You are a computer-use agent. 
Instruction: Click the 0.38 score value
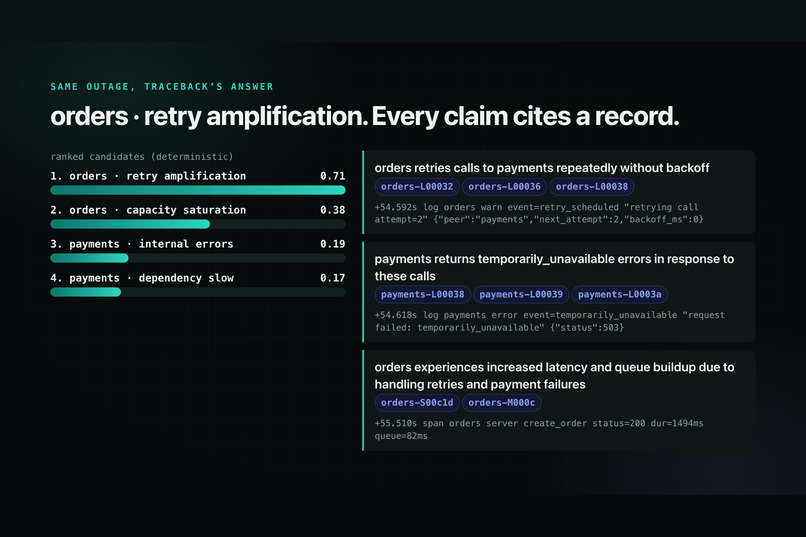[x=333, y=210]
